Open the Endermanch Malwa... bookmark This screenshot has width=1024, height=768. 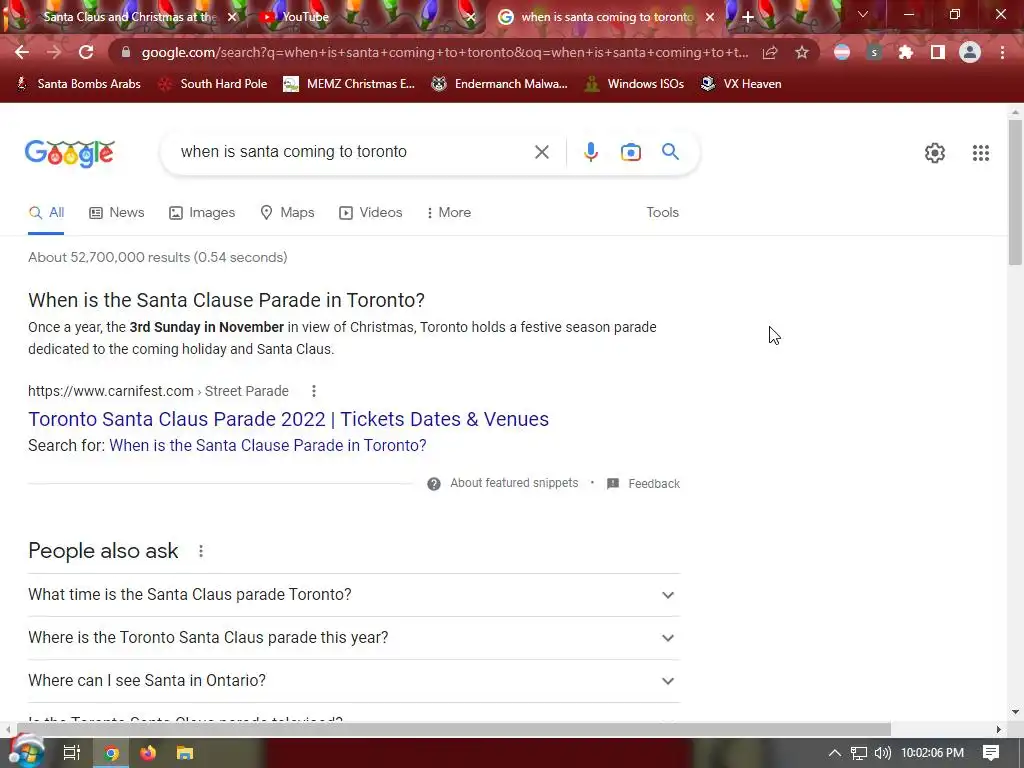click(500, 84)
